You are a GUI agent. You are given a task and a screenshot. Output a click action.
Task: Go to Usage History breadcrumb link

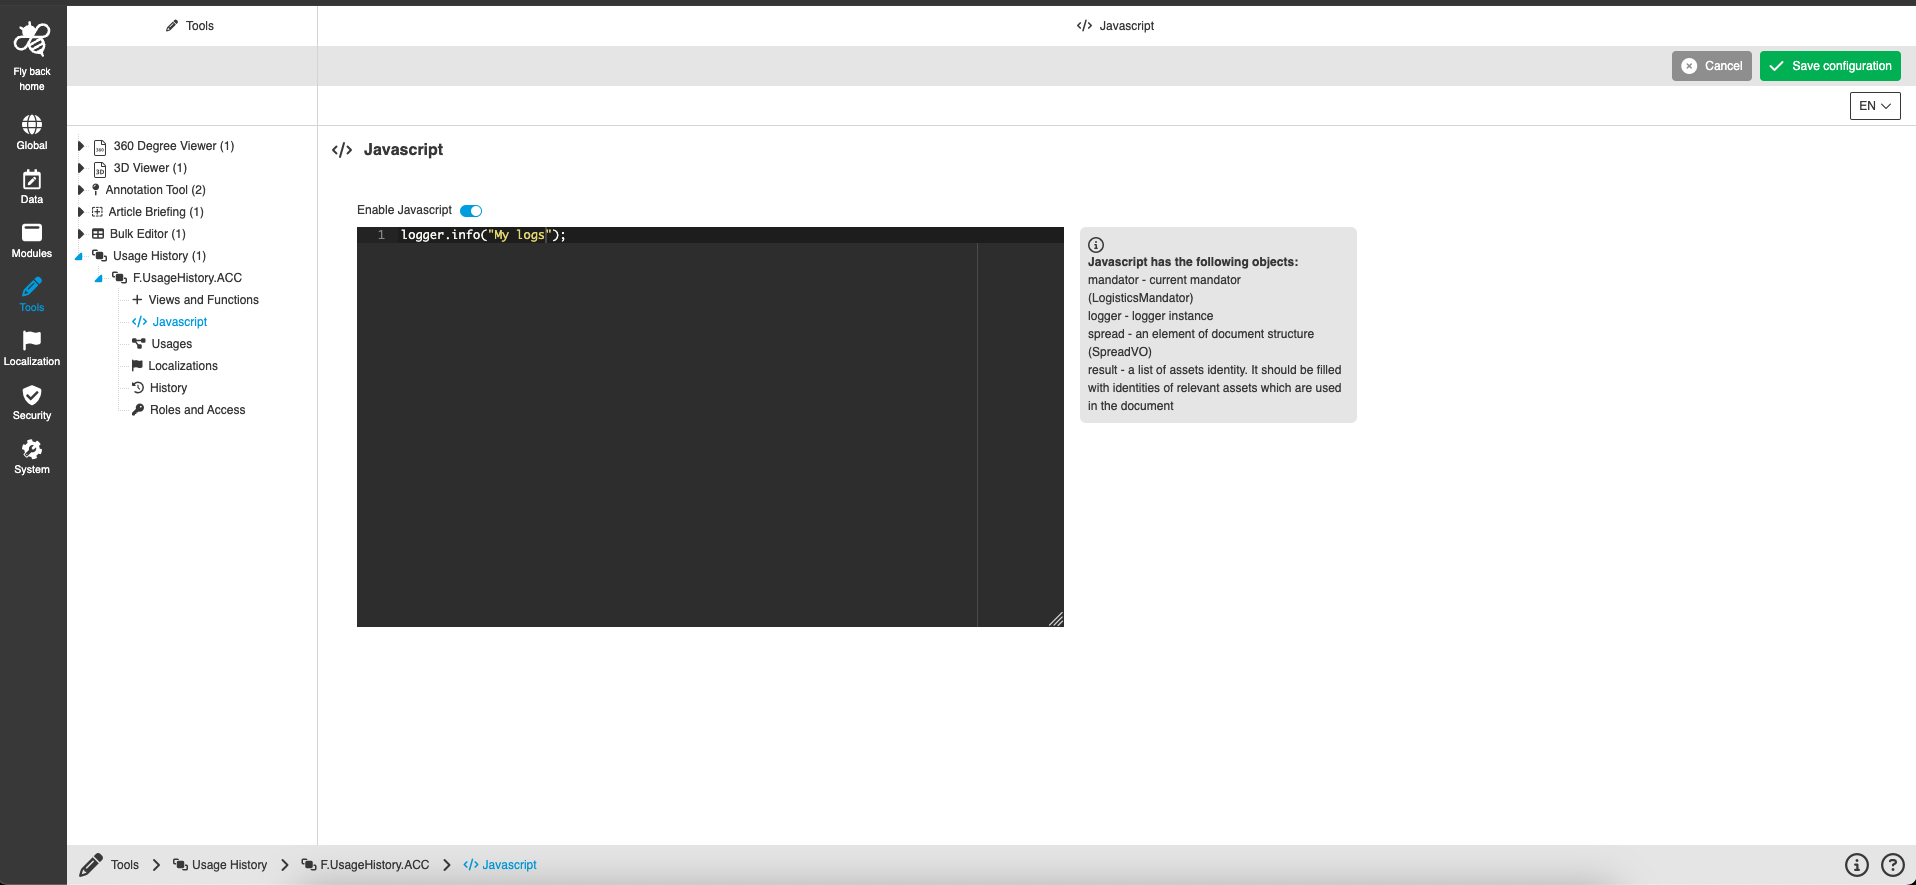coord(220,865)
